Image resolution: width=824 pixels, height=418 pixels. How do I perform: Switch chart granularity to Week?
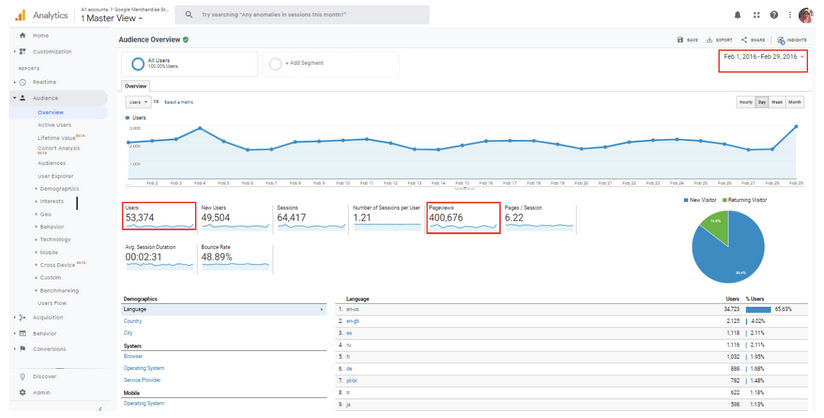[x=777, y=102]
